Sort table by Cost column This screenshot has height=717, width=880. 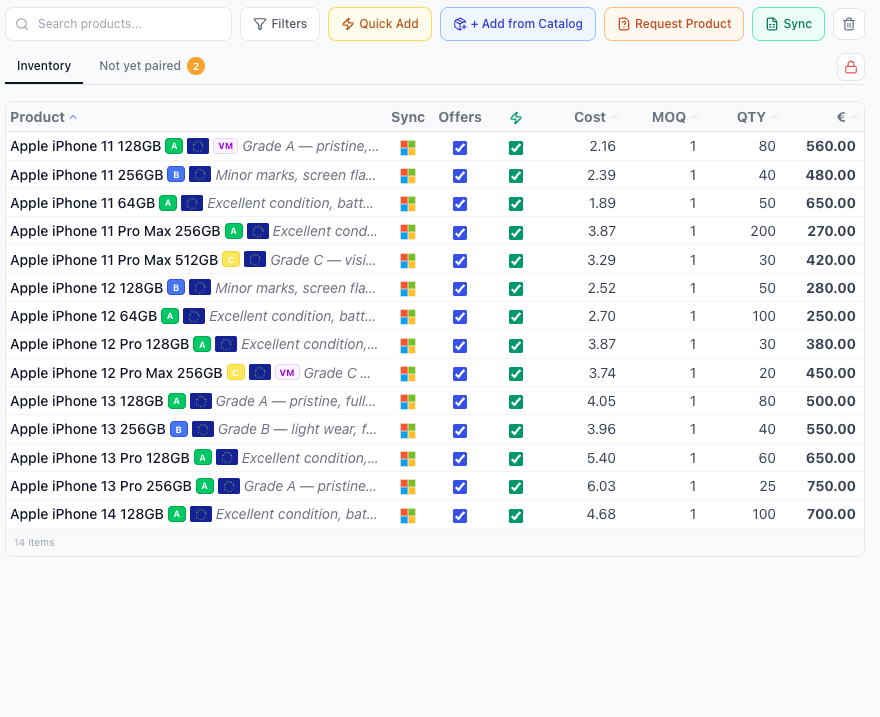(x=595, y=117)
